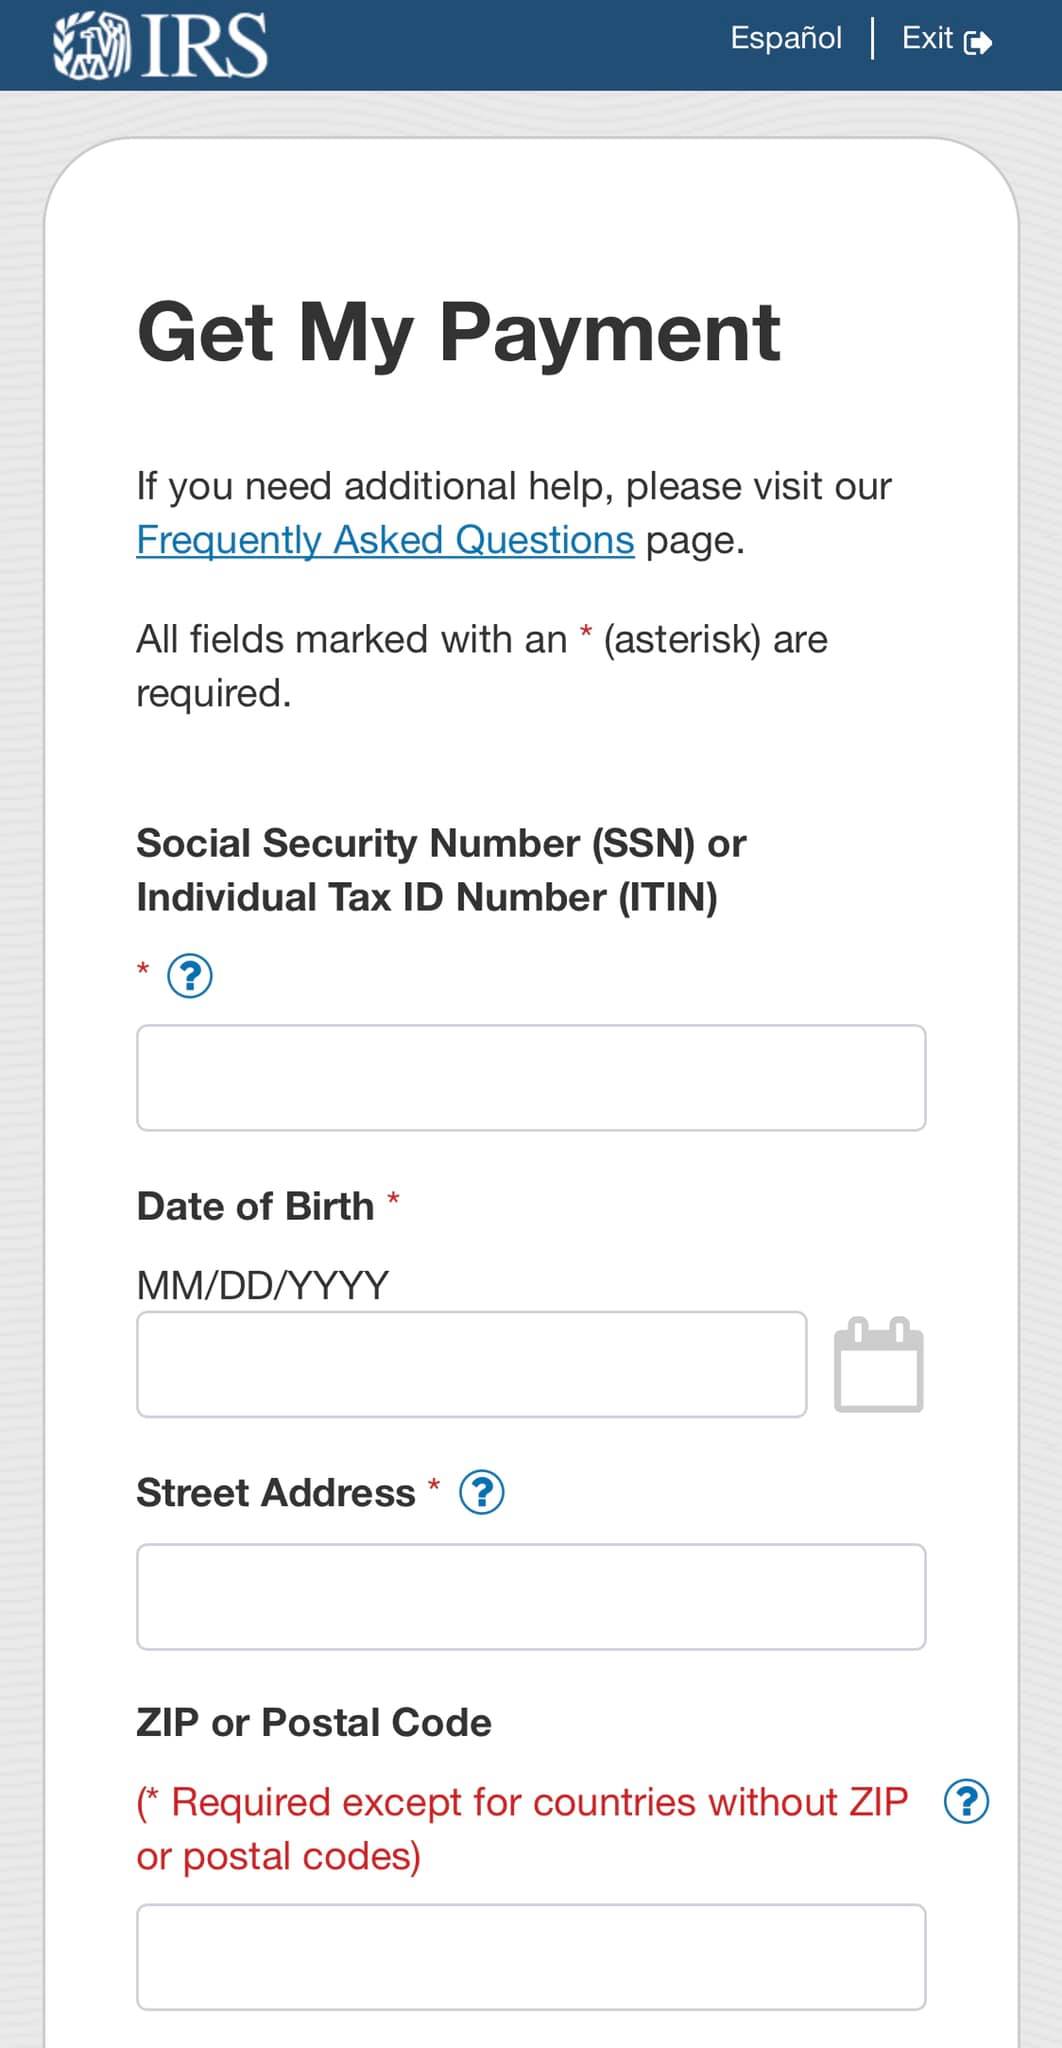The height and width of the screenshot is (2048, 1062).
Task: Click the Street Address label text
Action: click(x=275, y=1493)
